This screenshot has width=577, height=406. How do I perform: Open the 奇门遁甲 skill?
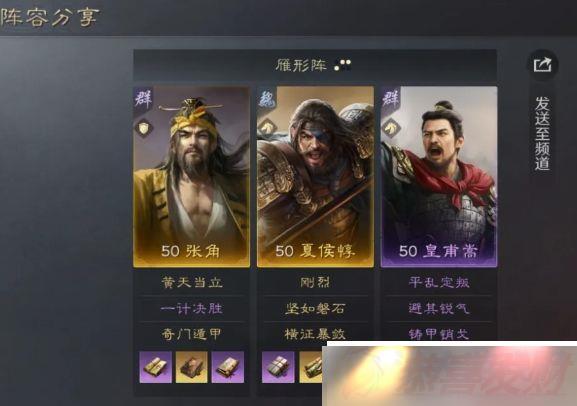coord(192,334)
